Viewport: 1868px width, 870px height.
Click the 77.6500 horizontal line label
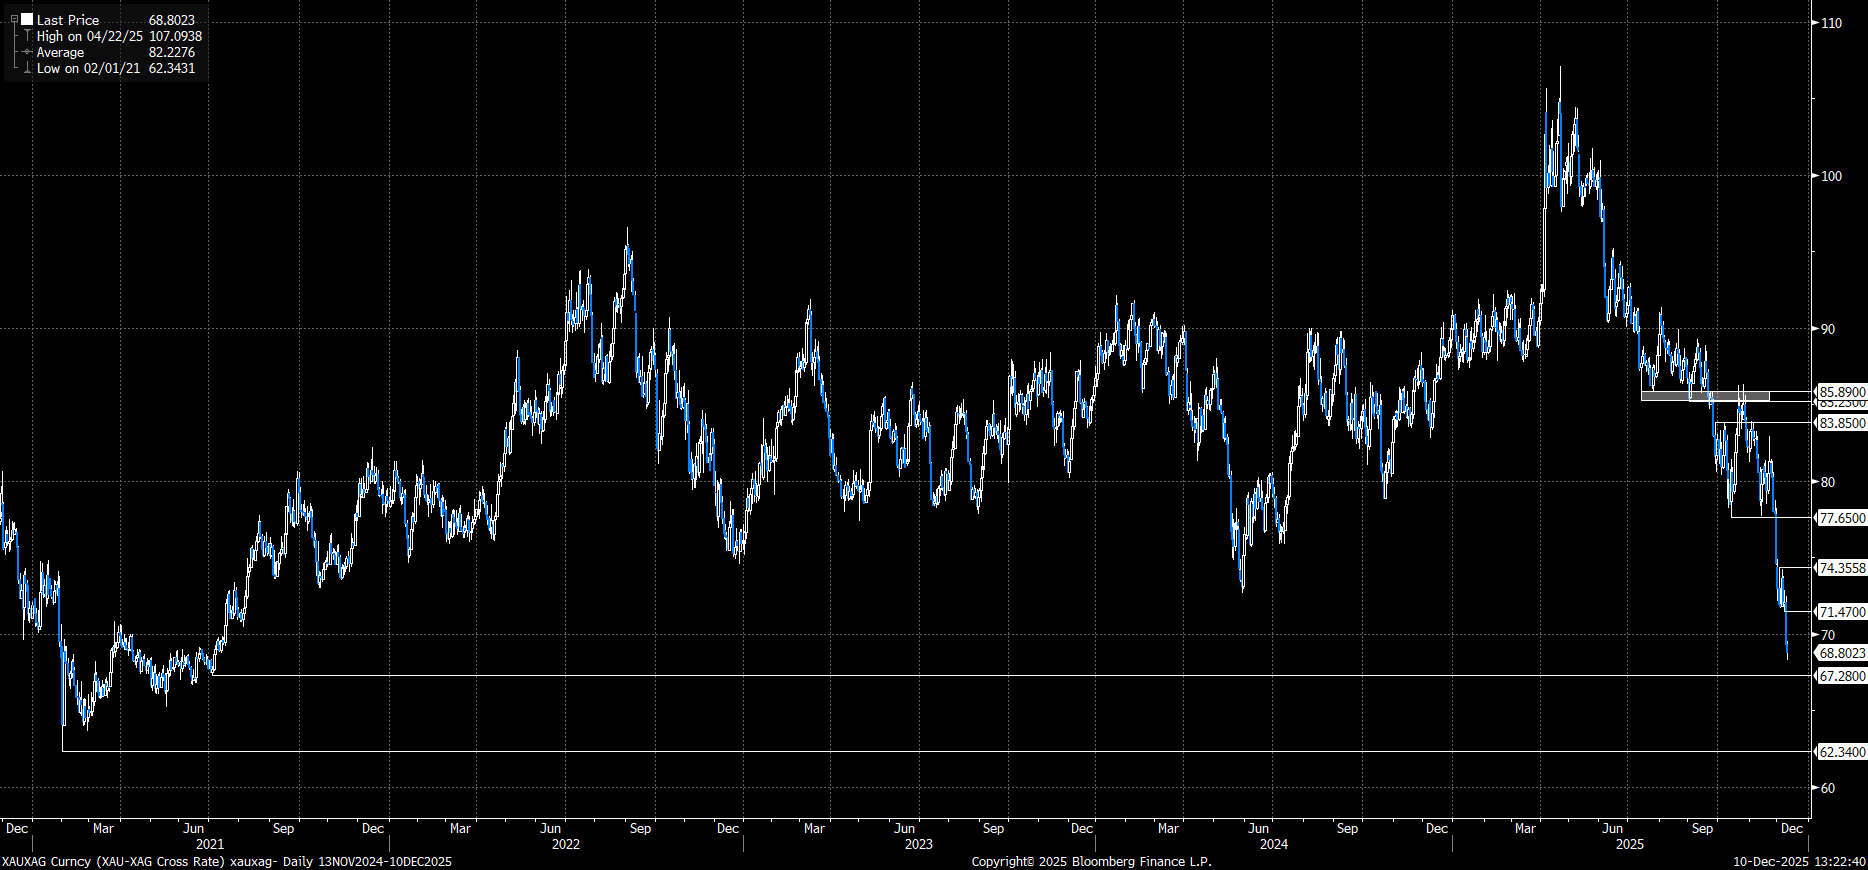pyautogui.click(x=1841, y=518)
